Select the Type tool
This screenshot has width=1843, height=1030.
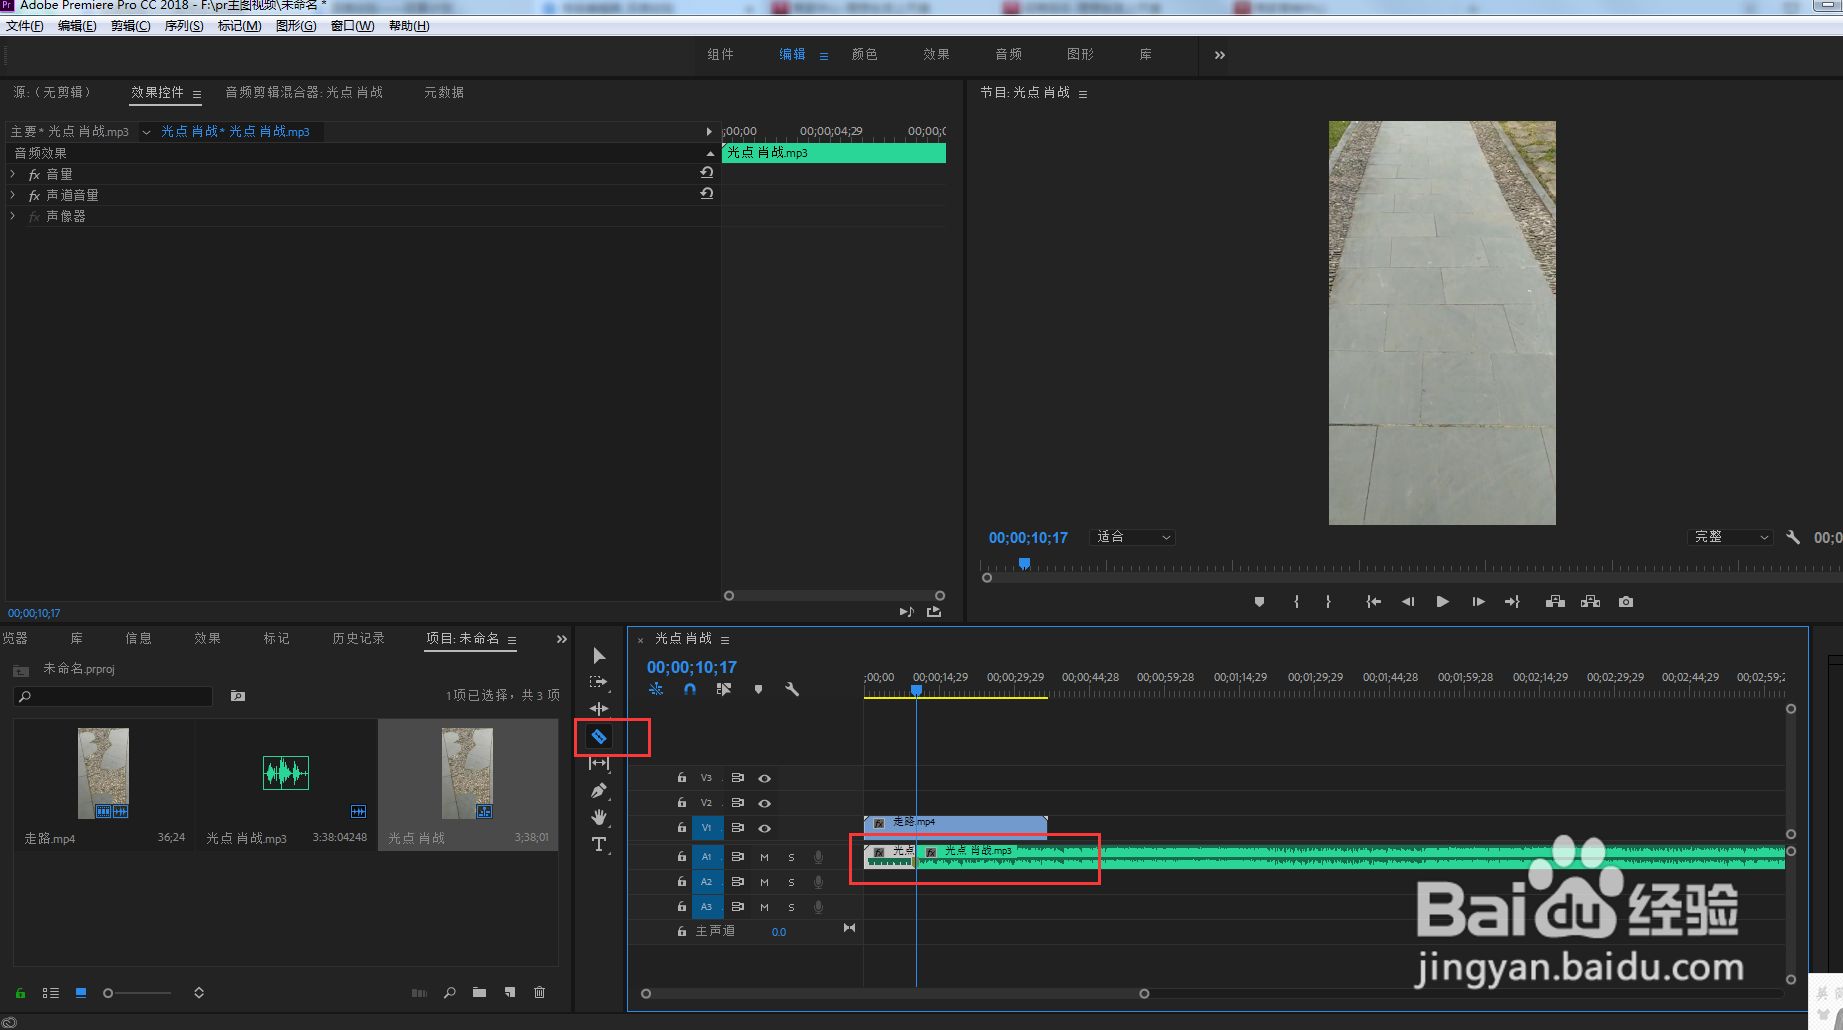(x=599, y=845)
